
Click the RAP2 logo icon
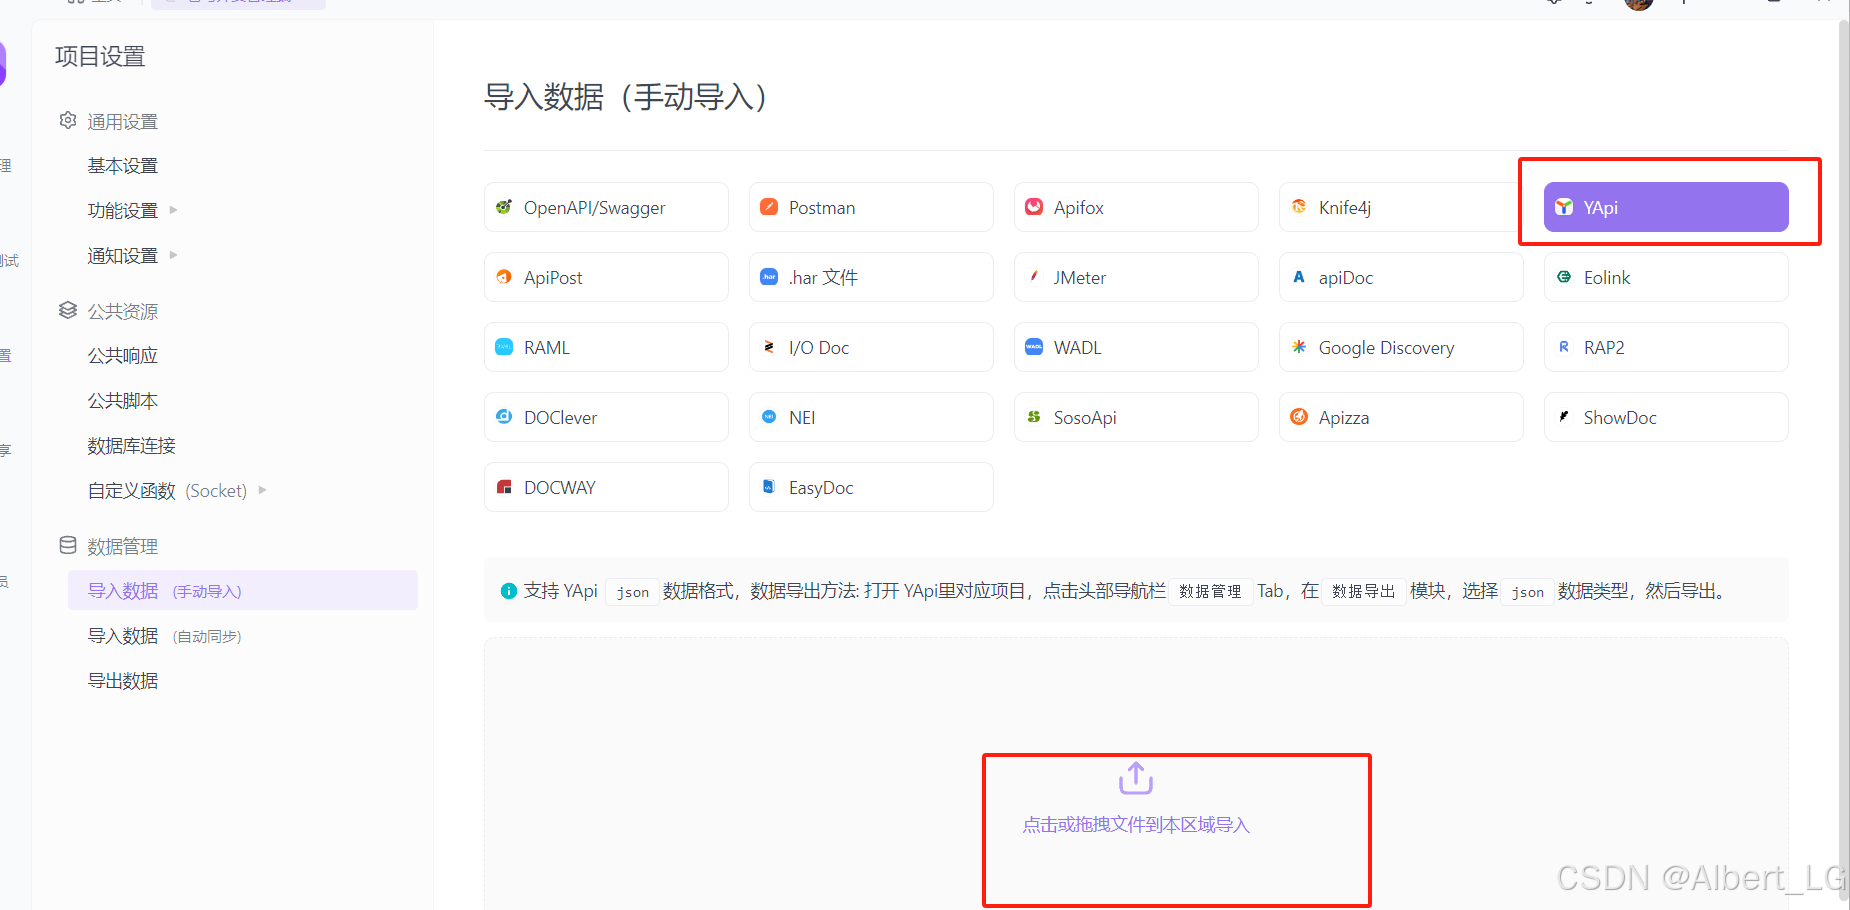(1564, 347)
